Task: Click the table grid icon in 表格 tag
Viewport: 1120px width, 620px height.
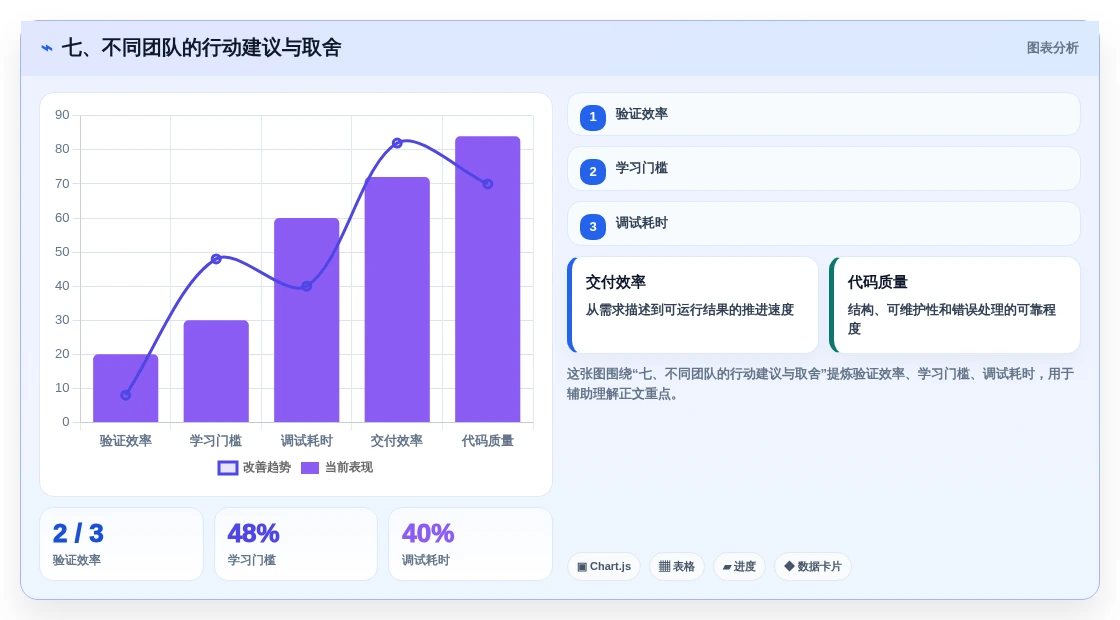Action: tap(664, 566)
